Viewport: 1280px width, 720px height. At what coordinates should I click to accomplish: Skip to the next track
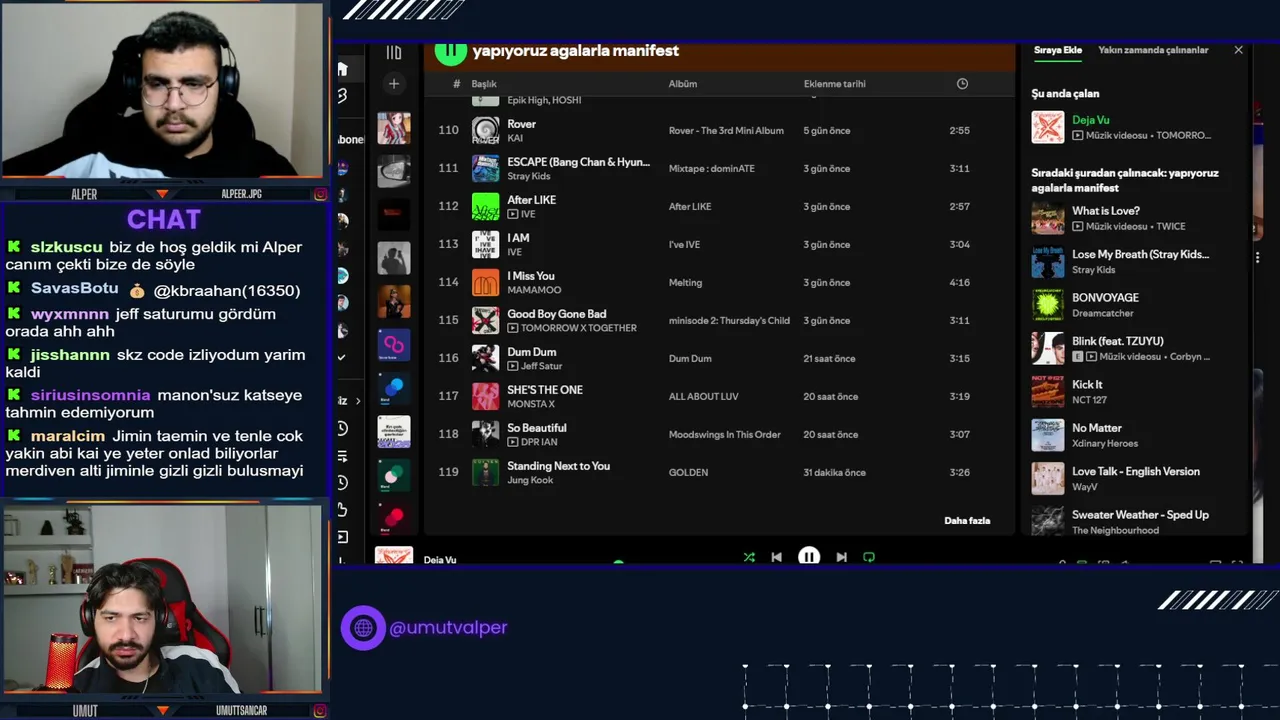[x=841, y=557]
